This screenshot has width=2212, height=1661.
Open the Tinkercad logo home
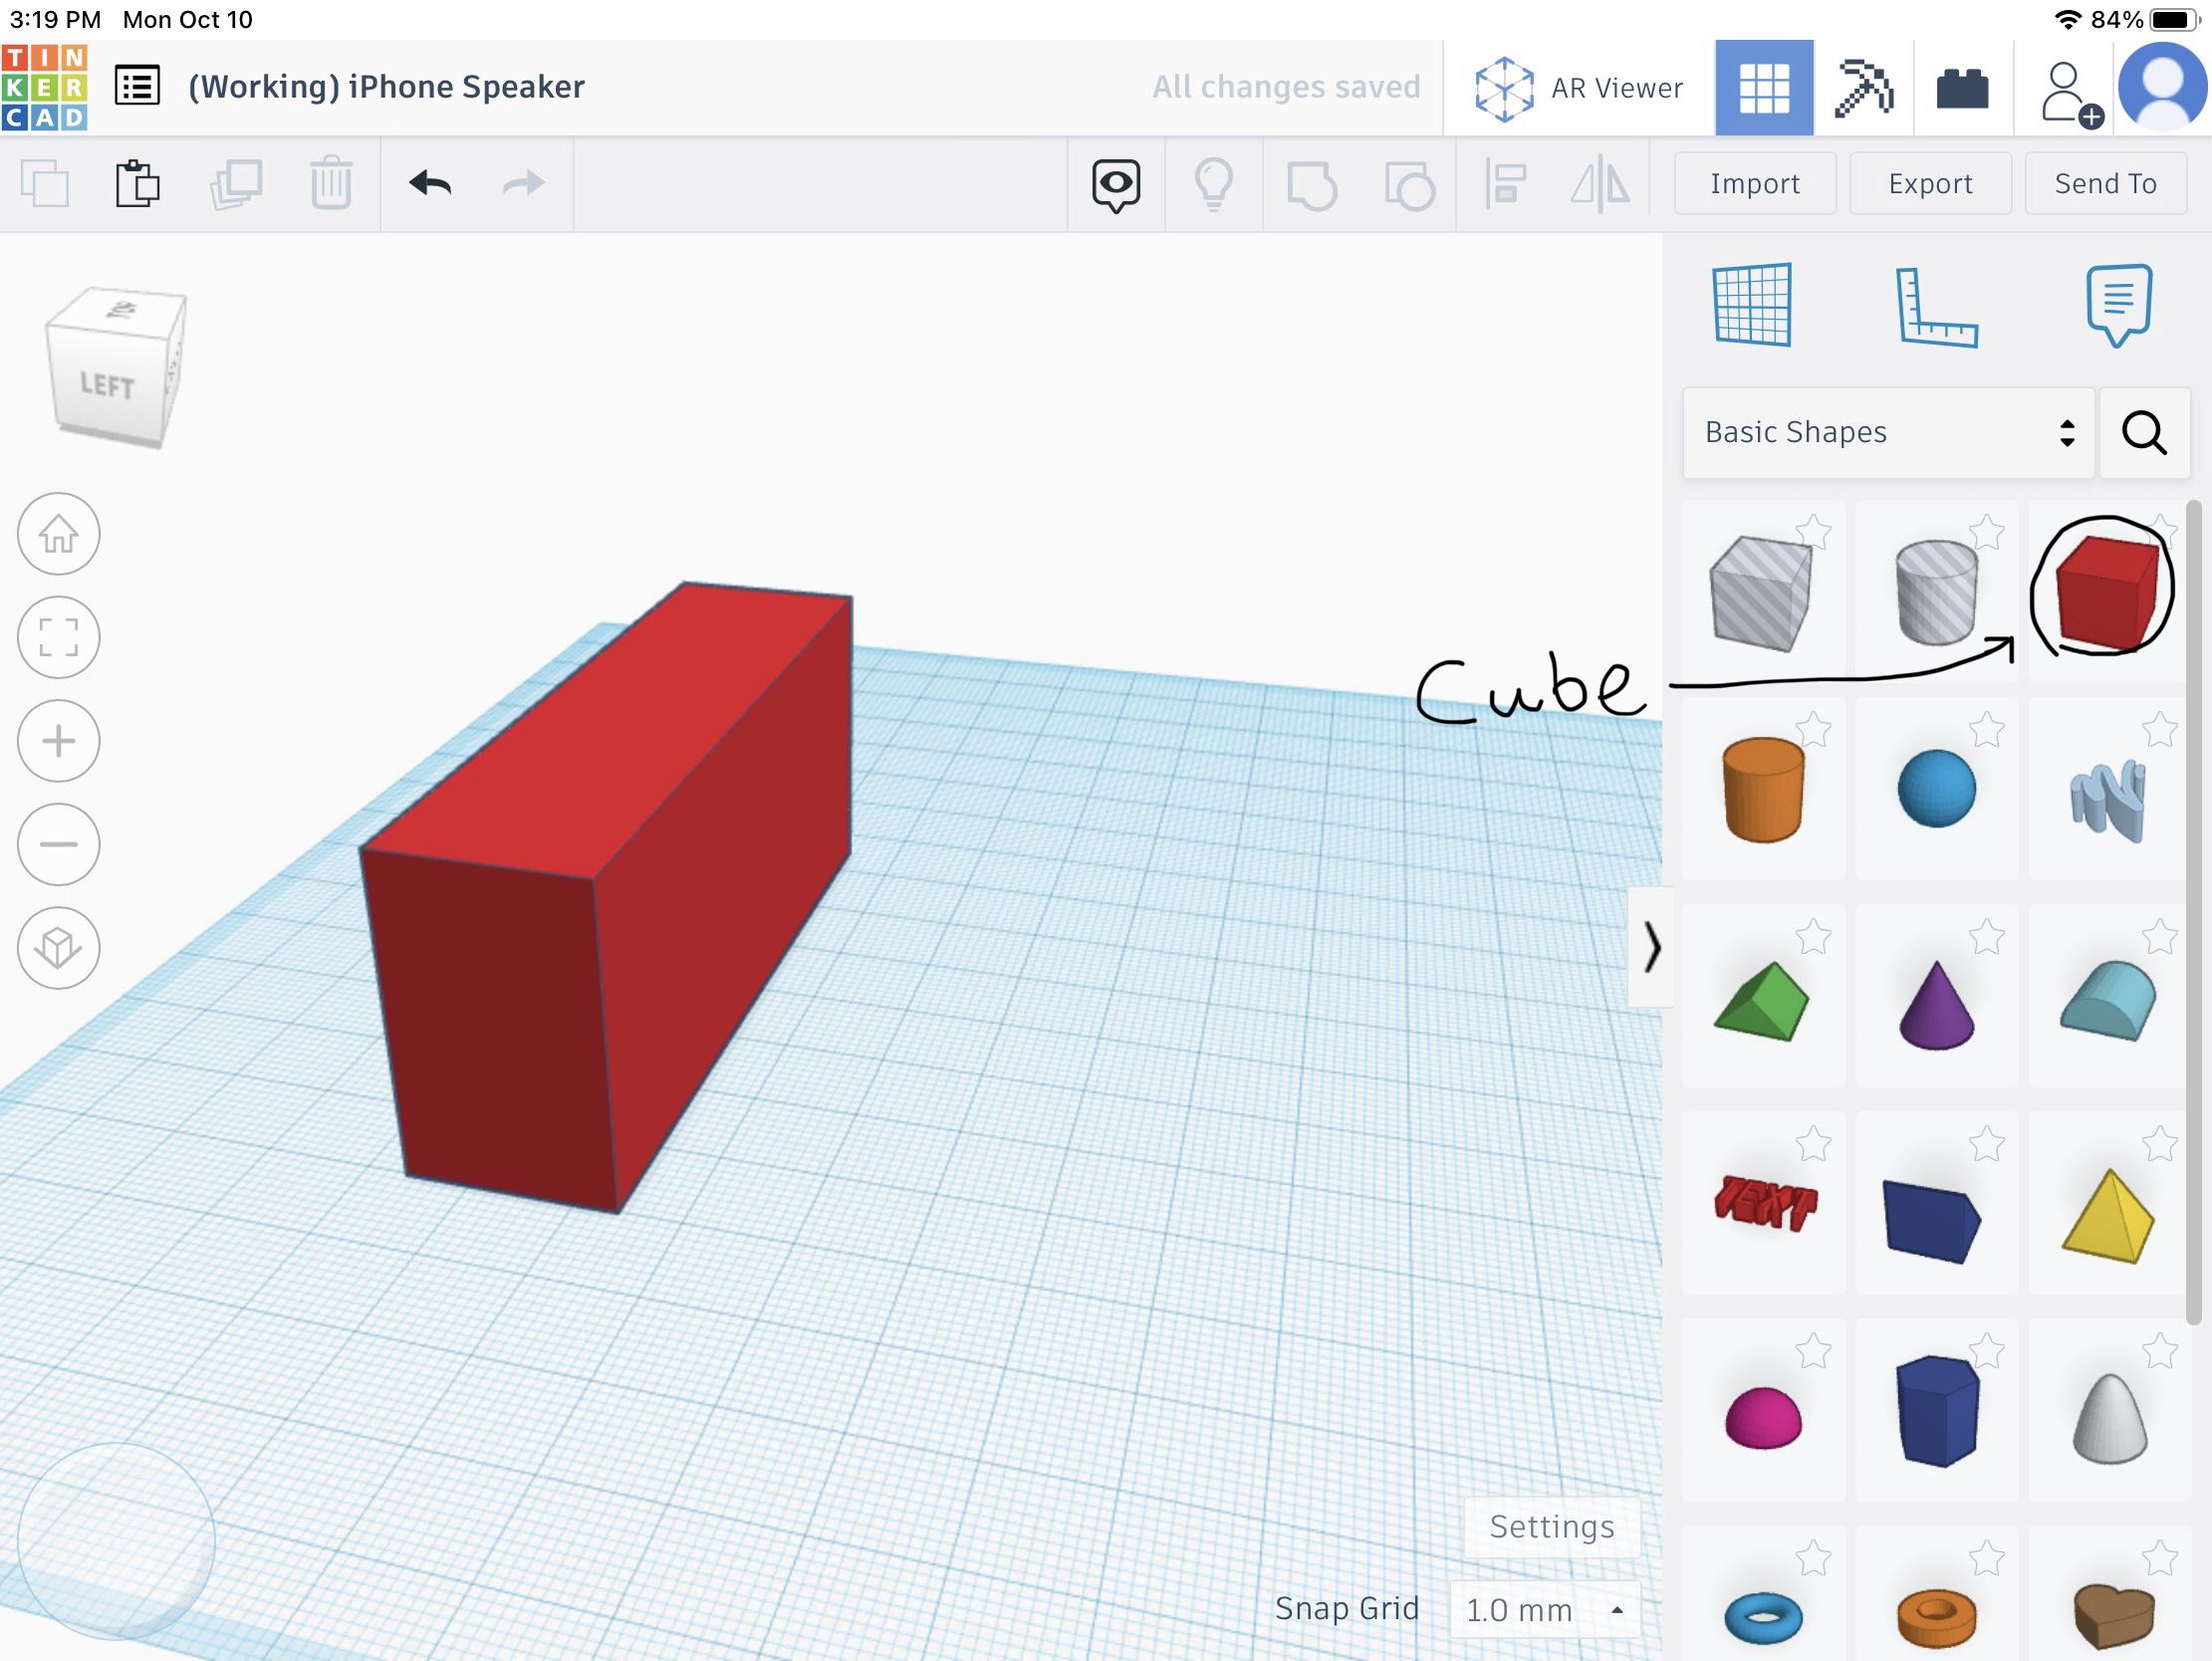point(45,88)
